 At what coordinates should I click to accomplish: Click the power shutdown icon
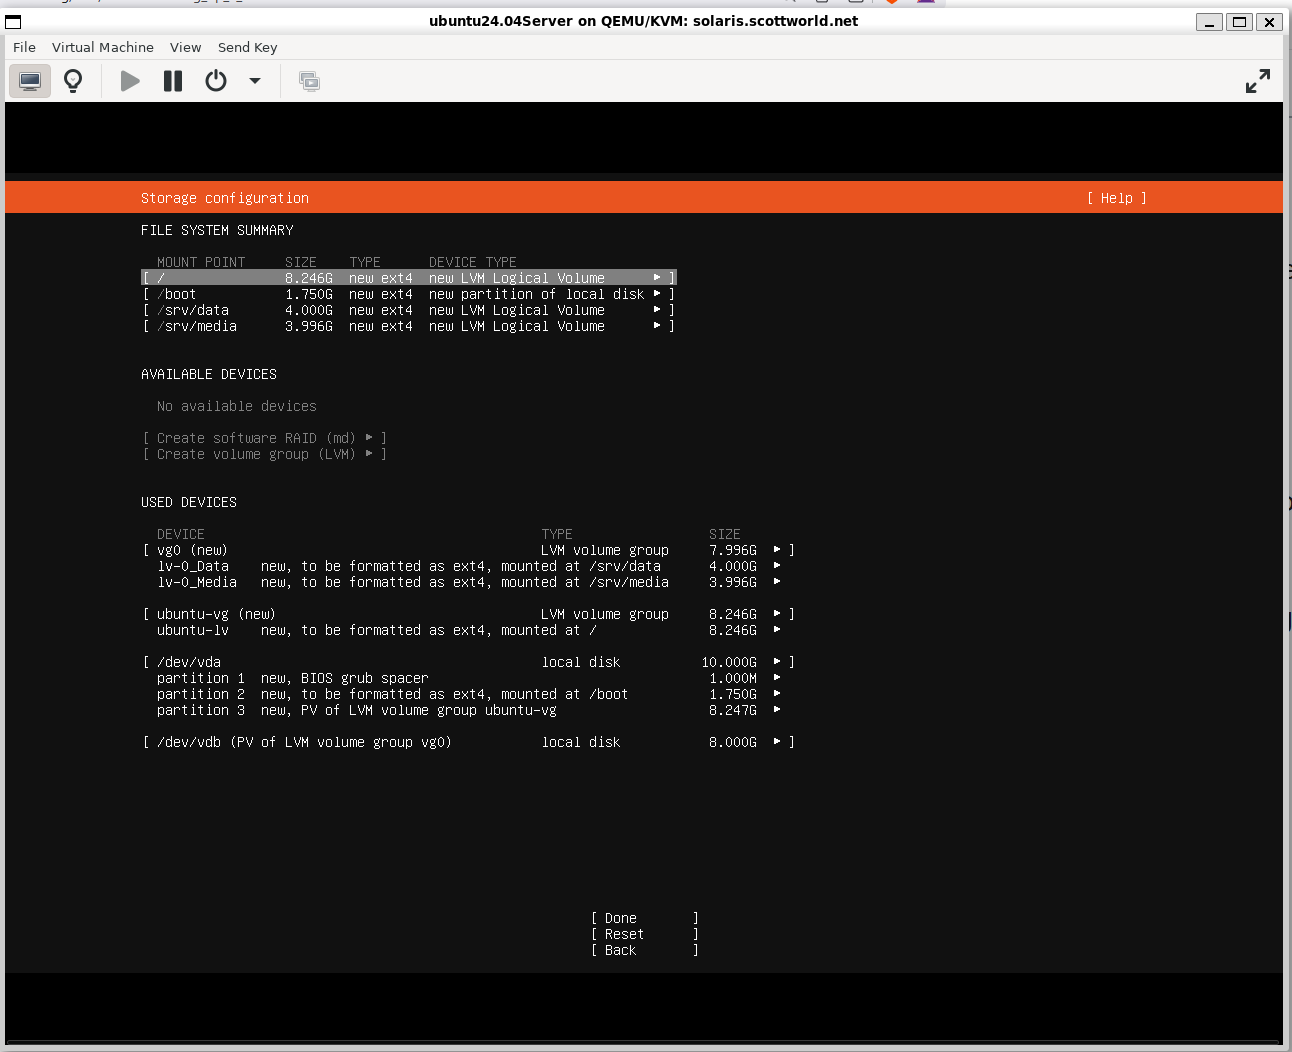point(216,81)
